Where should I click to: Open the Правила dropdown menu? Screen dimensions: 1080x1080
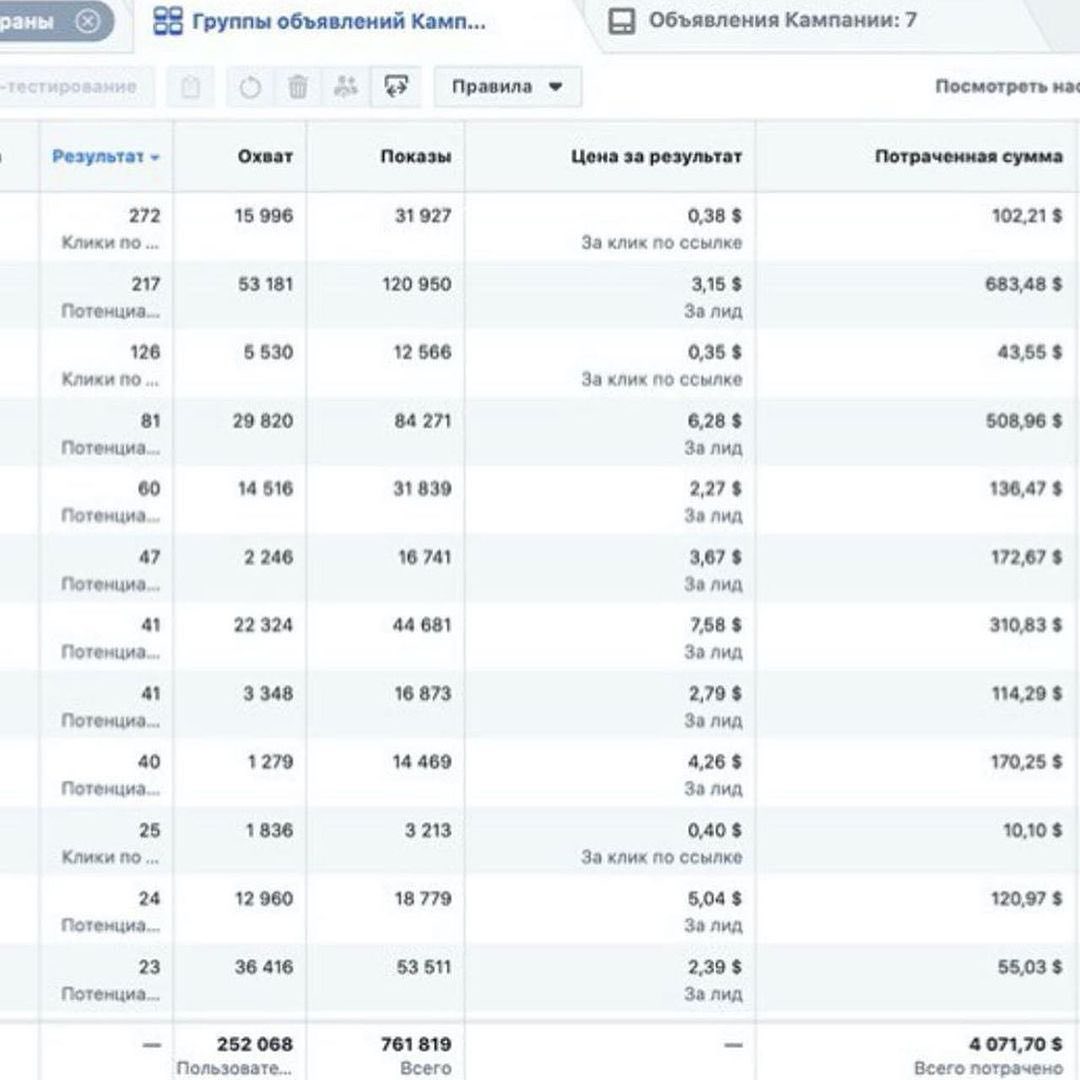(507, 87)
